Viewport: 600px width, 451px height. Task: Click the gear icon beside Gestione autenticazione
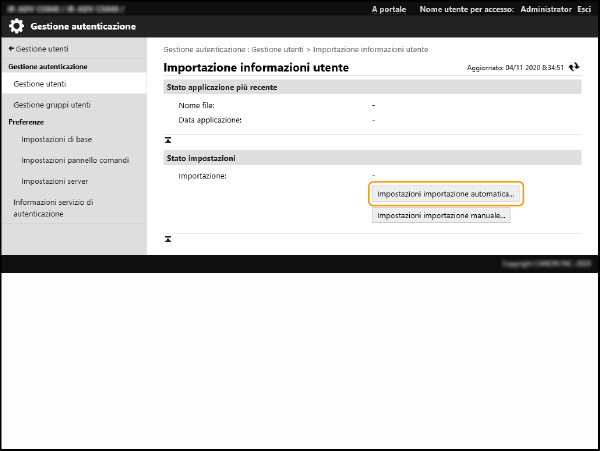17,27
